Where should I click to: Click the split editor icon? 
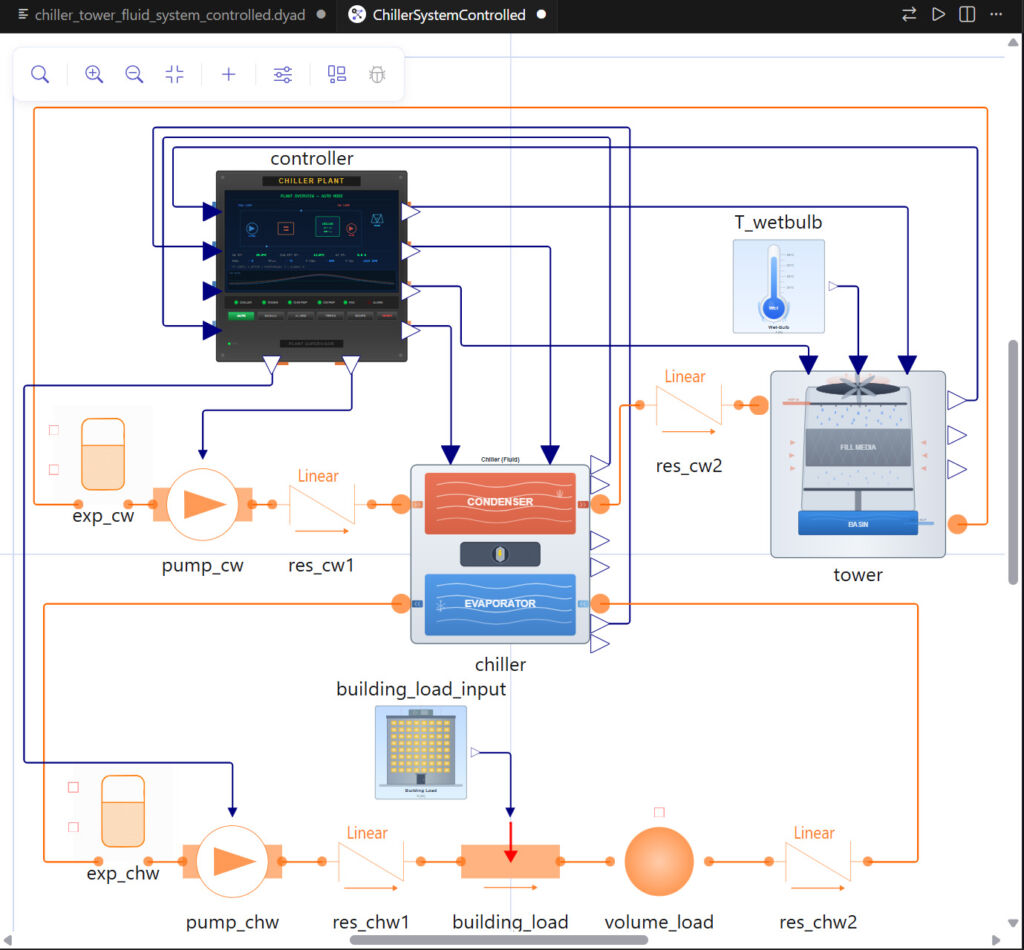point(967,14)
